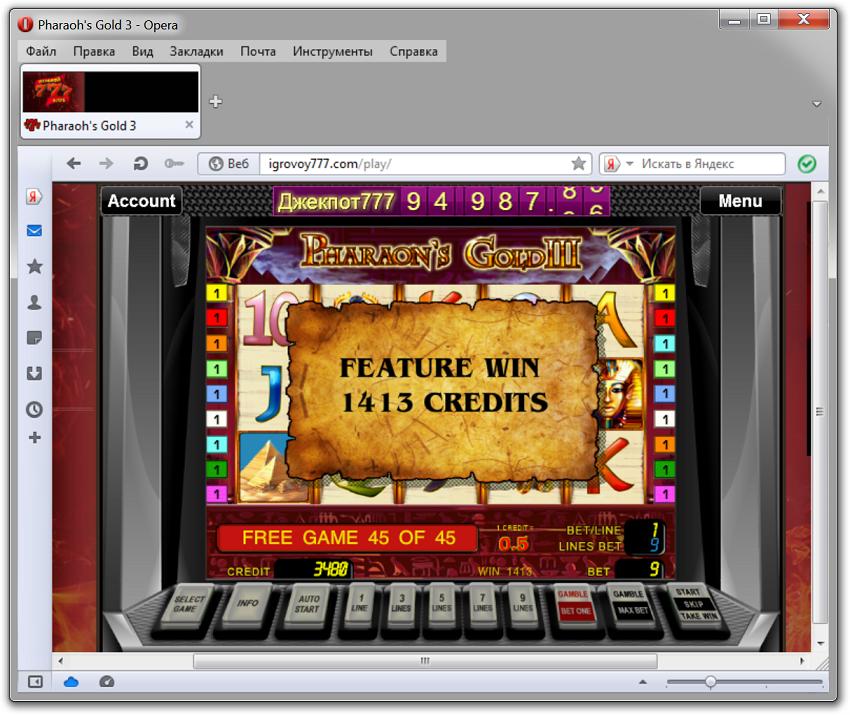
Task: Toggle the sidebar panel button in status bar
Action: 35,682
